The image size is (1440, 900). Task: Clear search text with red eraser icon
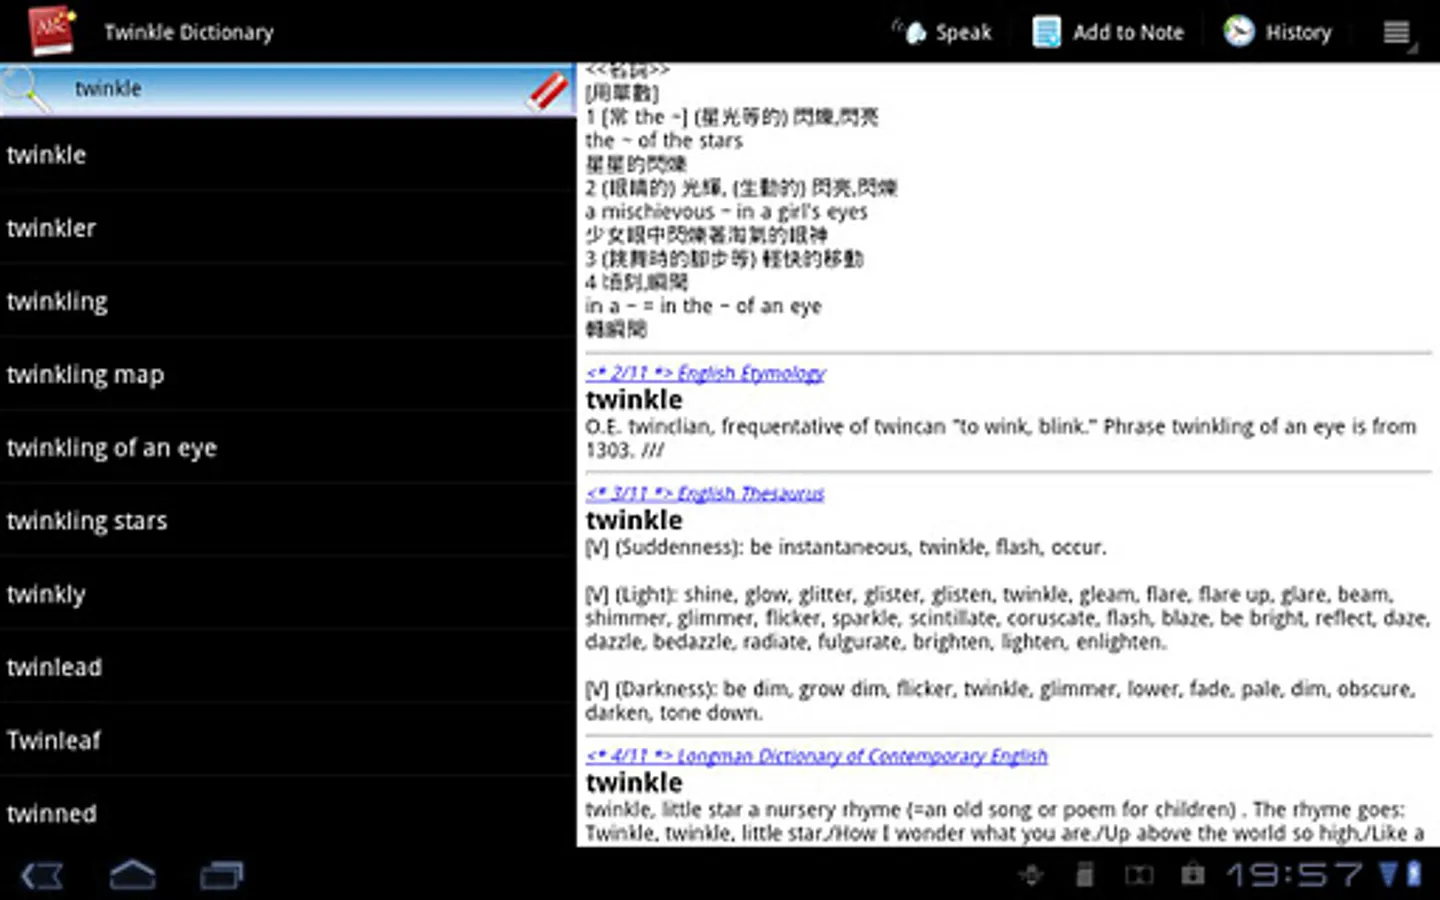coord(548,91)
